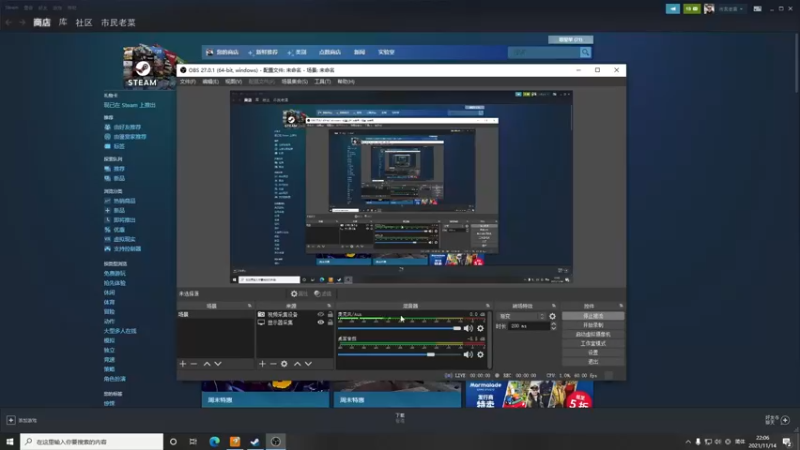Pop out the Sources dock
800x450 pixels.
(329, 306)
